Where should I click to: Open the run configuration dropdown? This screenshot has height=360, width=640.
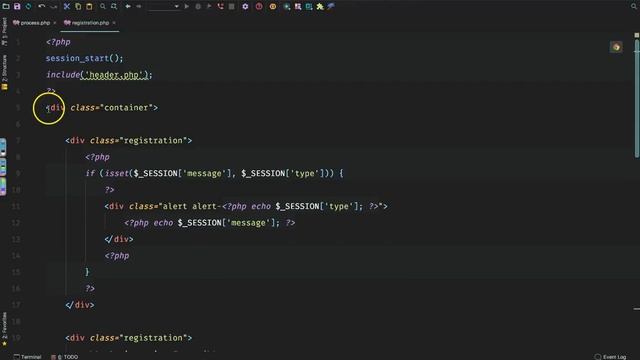164,7
